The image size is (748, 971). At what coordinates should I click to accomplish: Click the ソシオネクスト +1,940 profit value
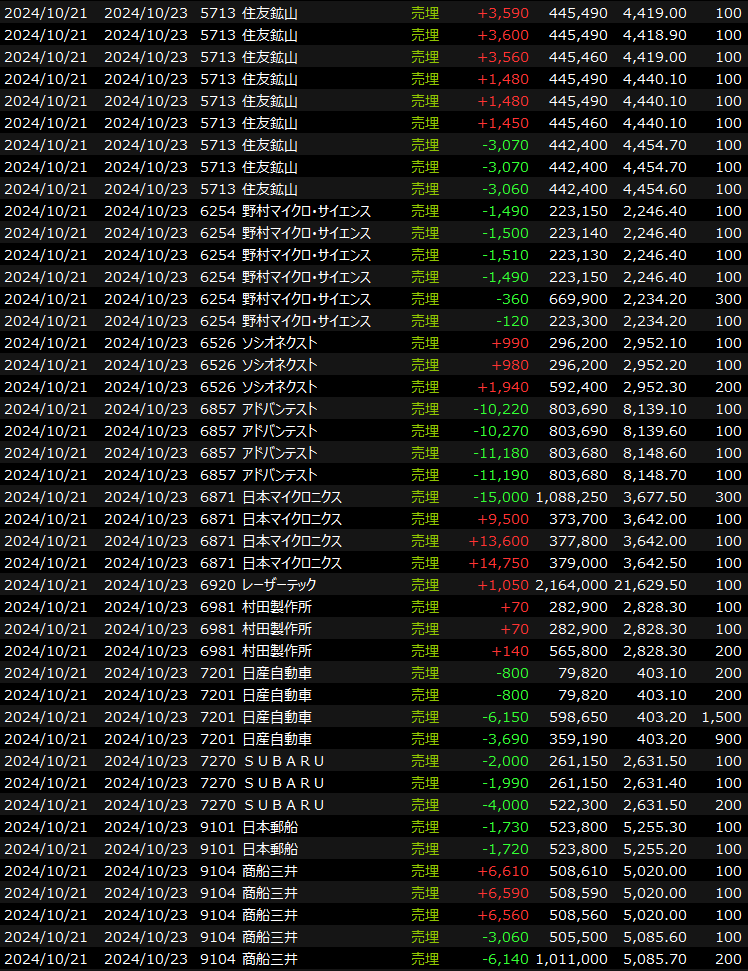(x=505, y=387)
